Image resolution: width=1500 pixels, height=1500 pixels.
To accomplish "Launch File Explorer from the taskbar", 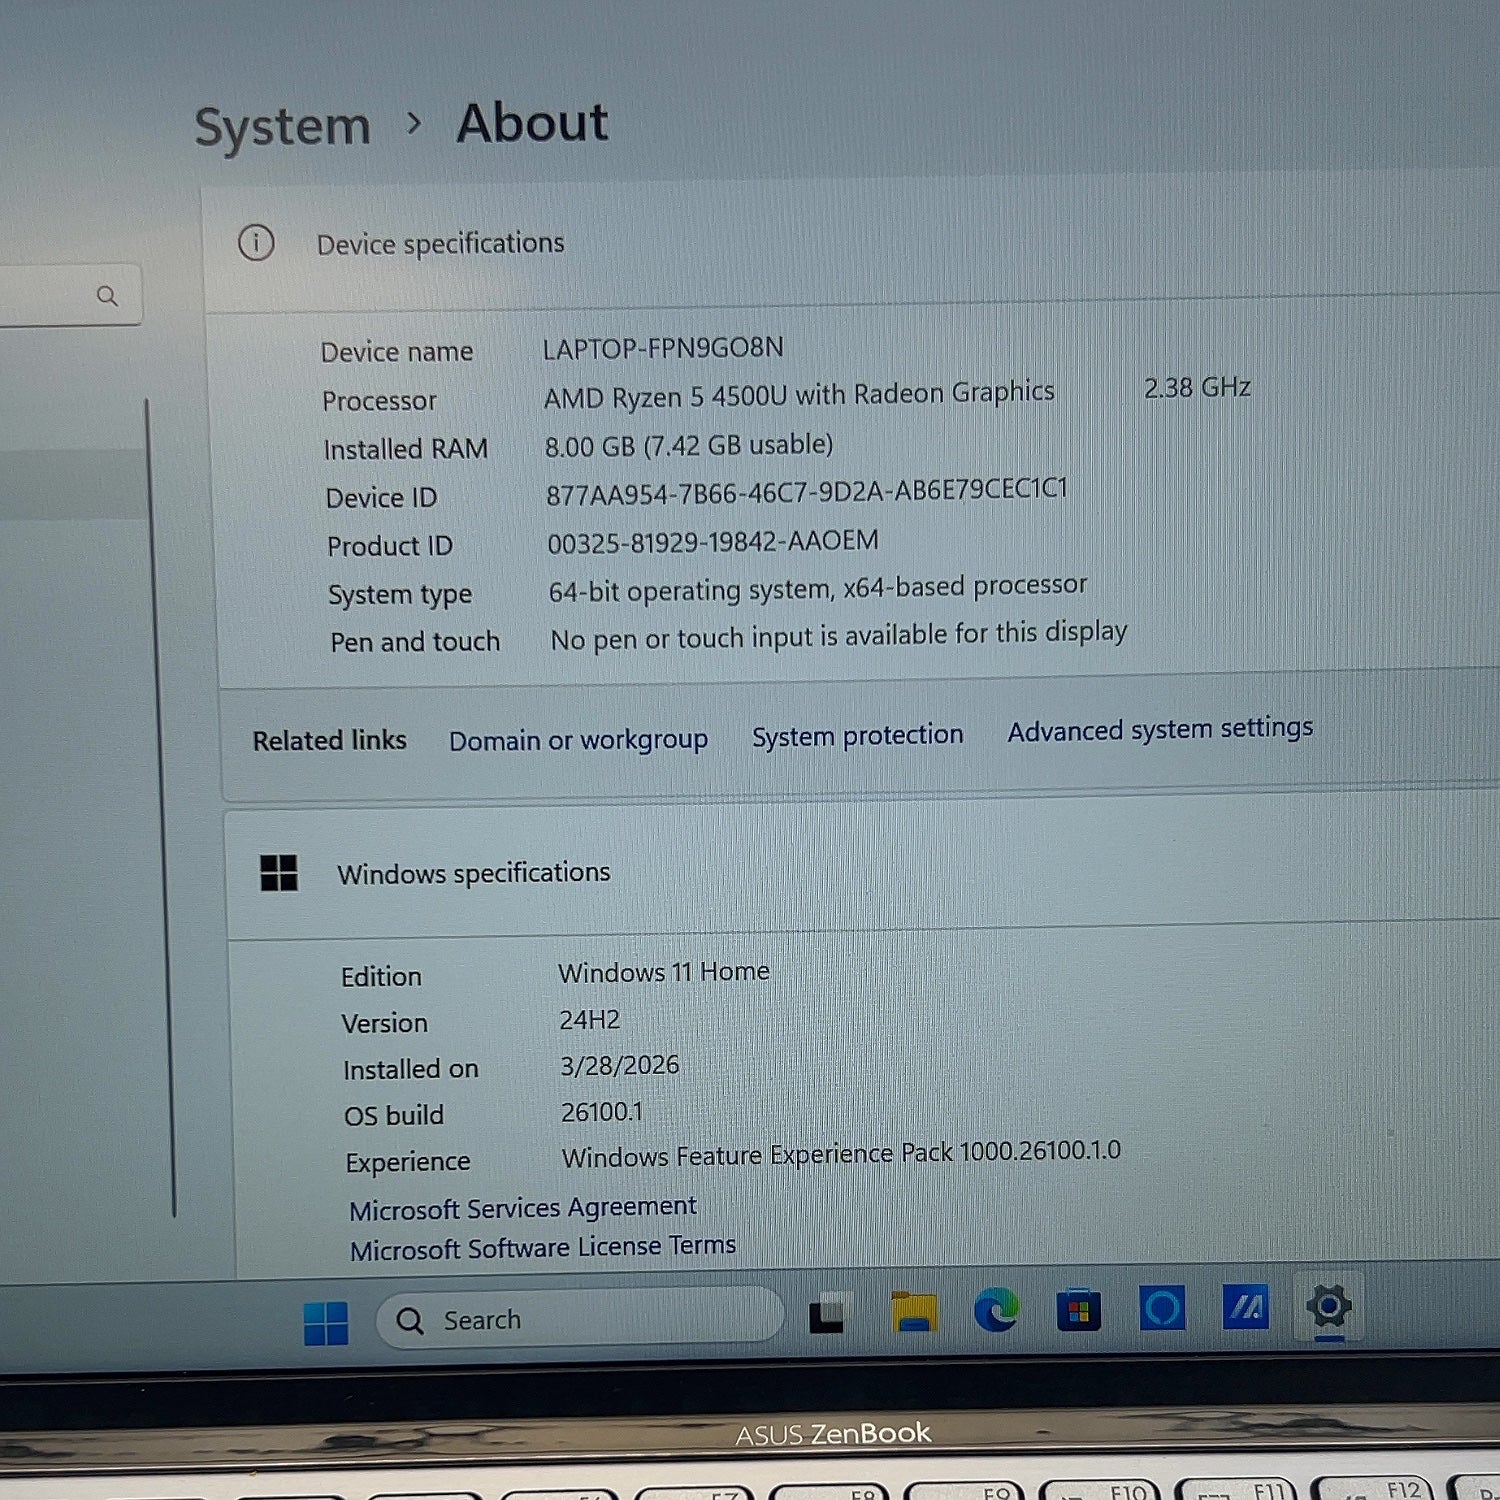I will click(913, 1311).
